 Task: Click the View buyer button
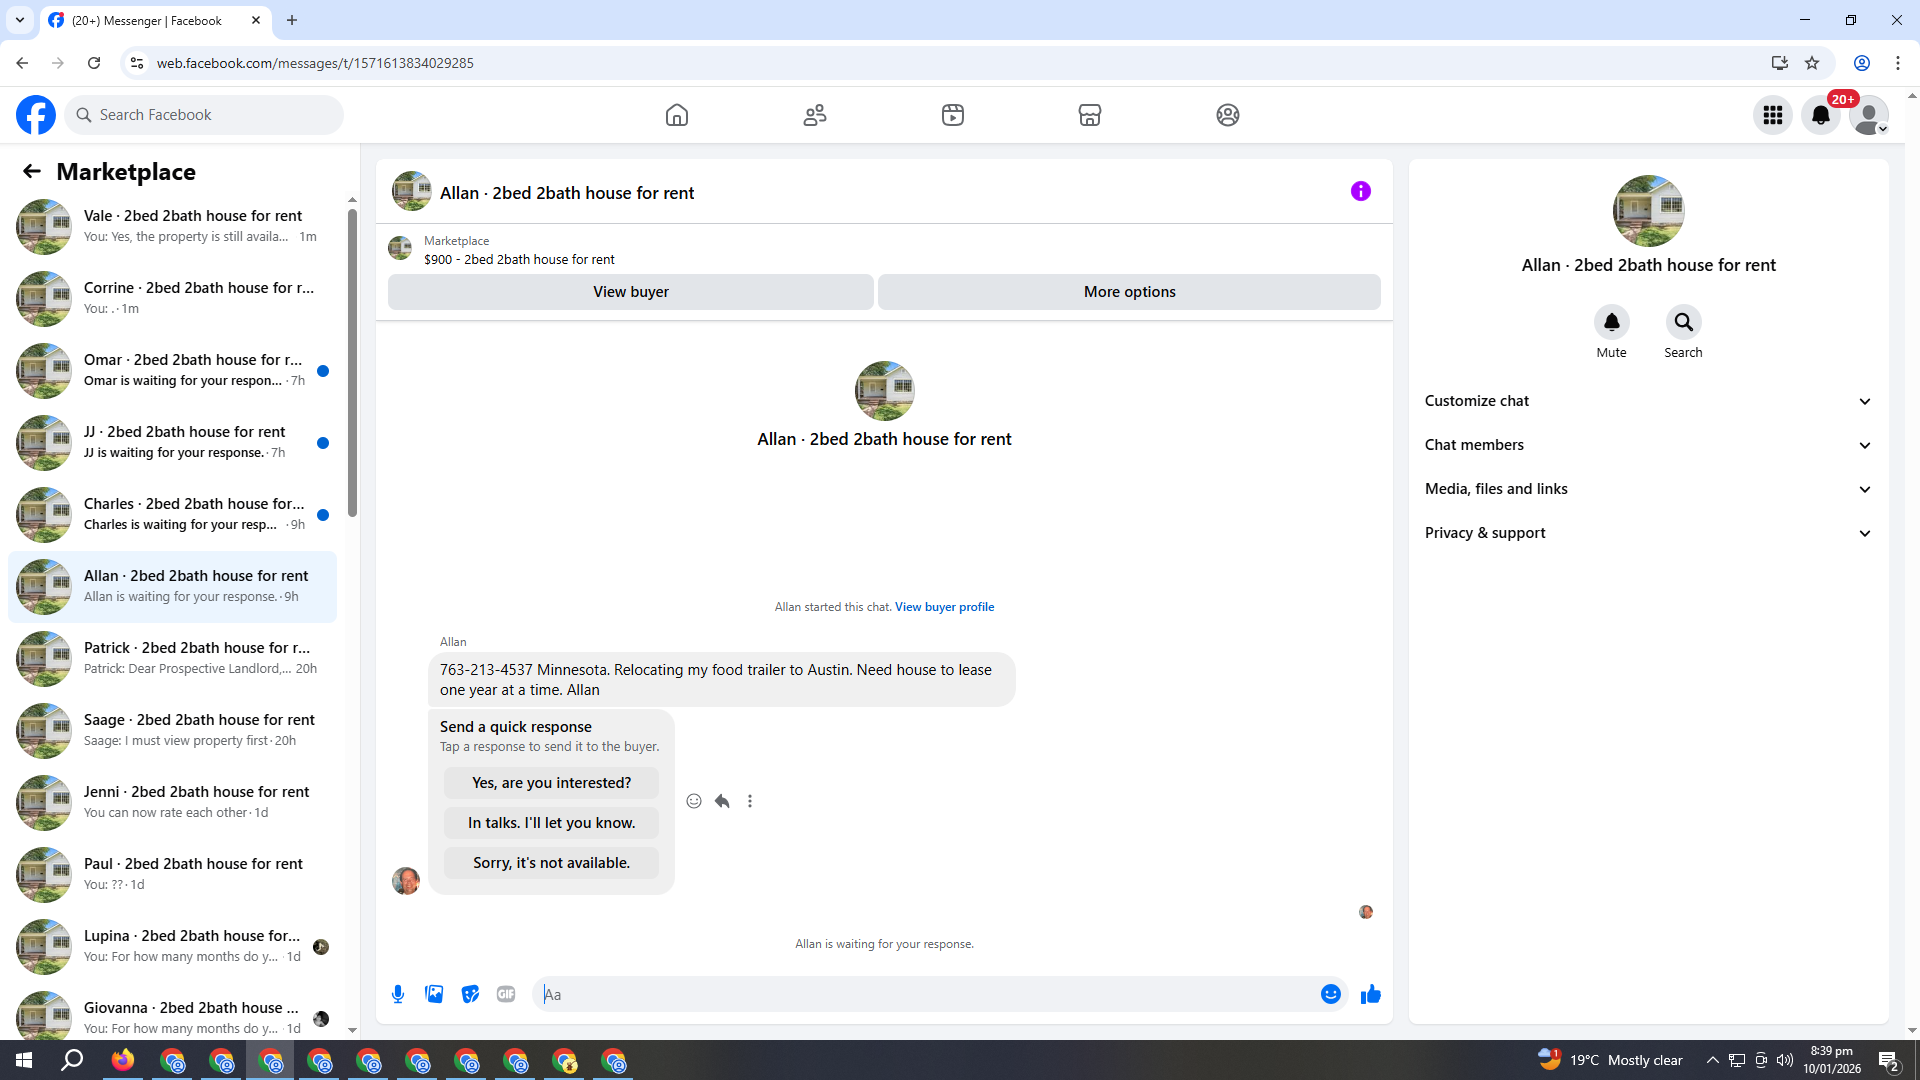tap(630, 292)
